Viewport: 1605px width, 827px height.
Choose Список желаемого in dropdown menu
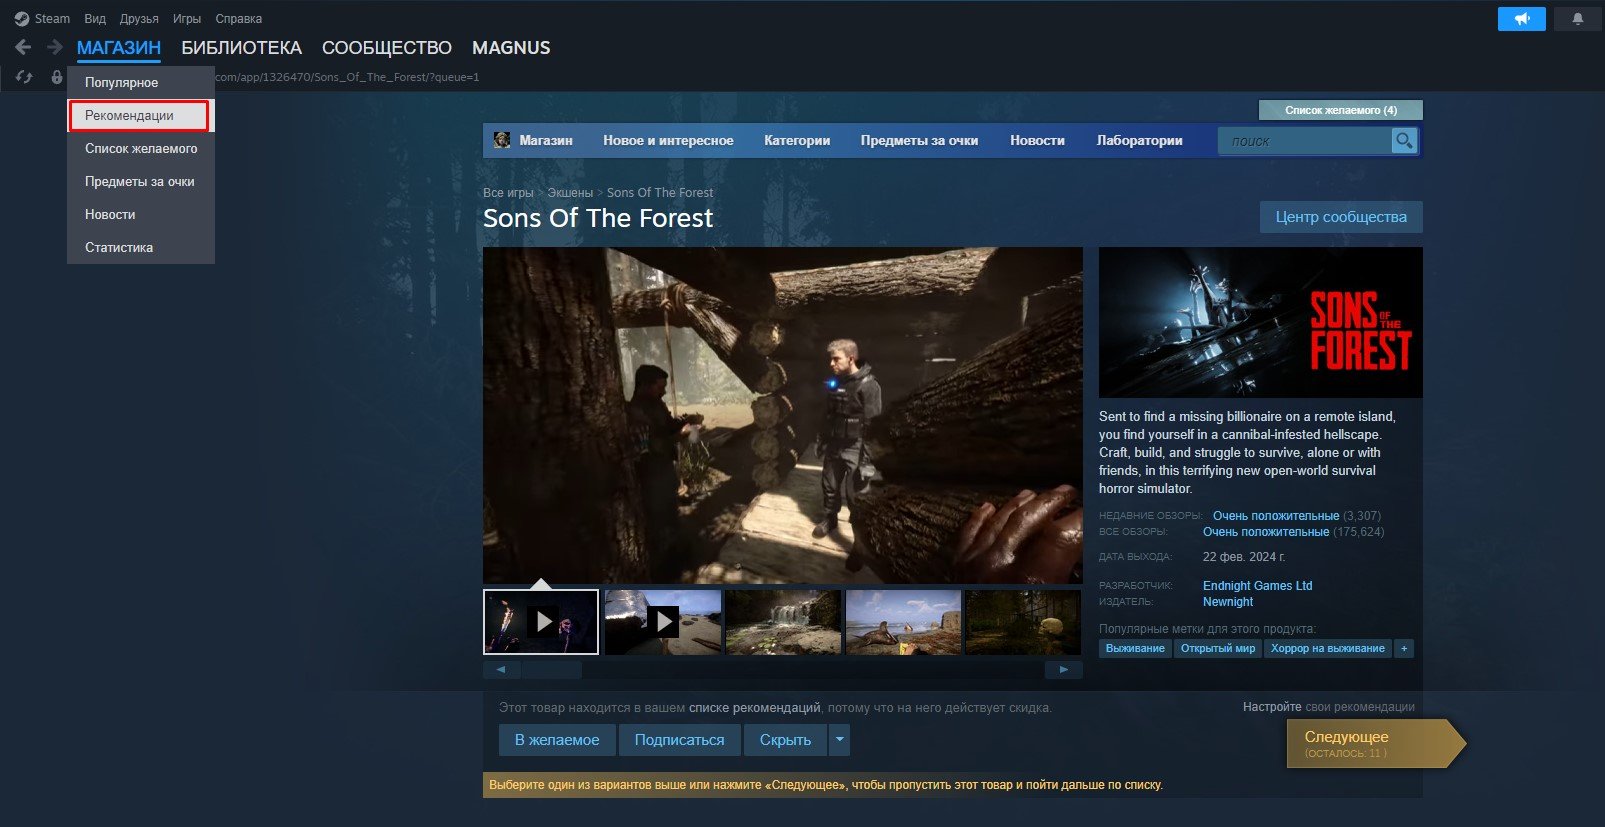[141, 148]
